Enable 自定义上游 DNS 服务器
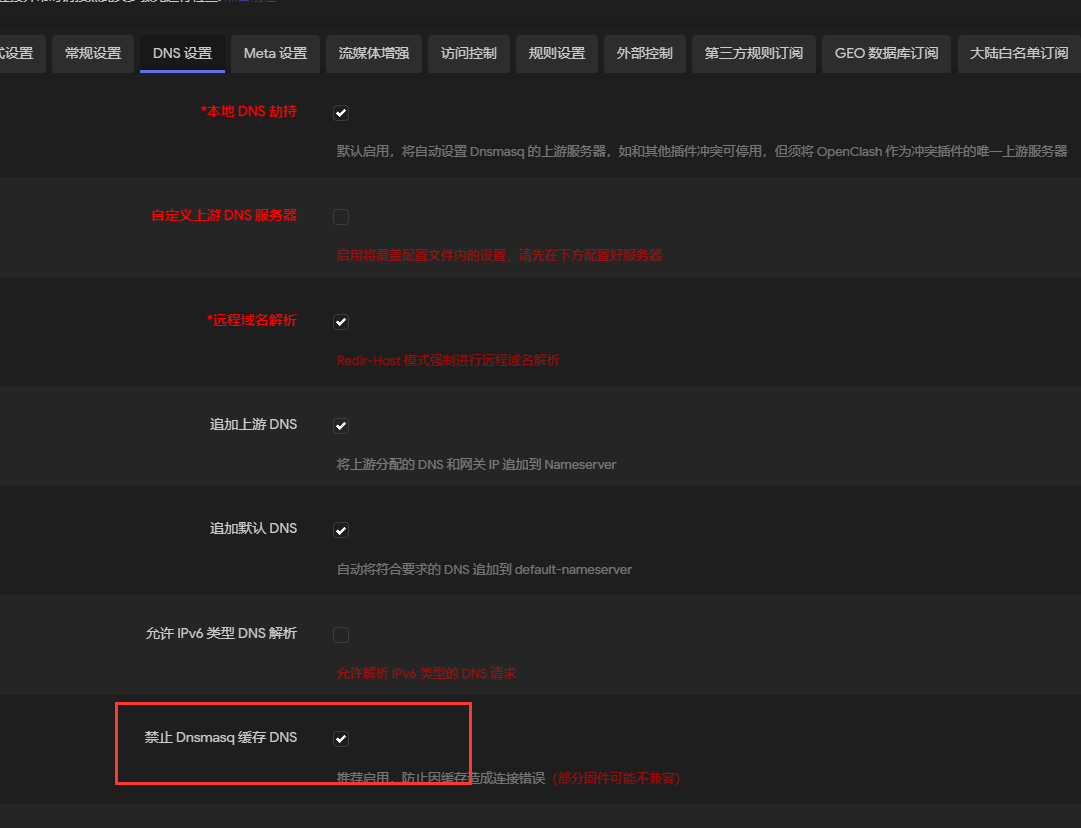 (341, 216)
